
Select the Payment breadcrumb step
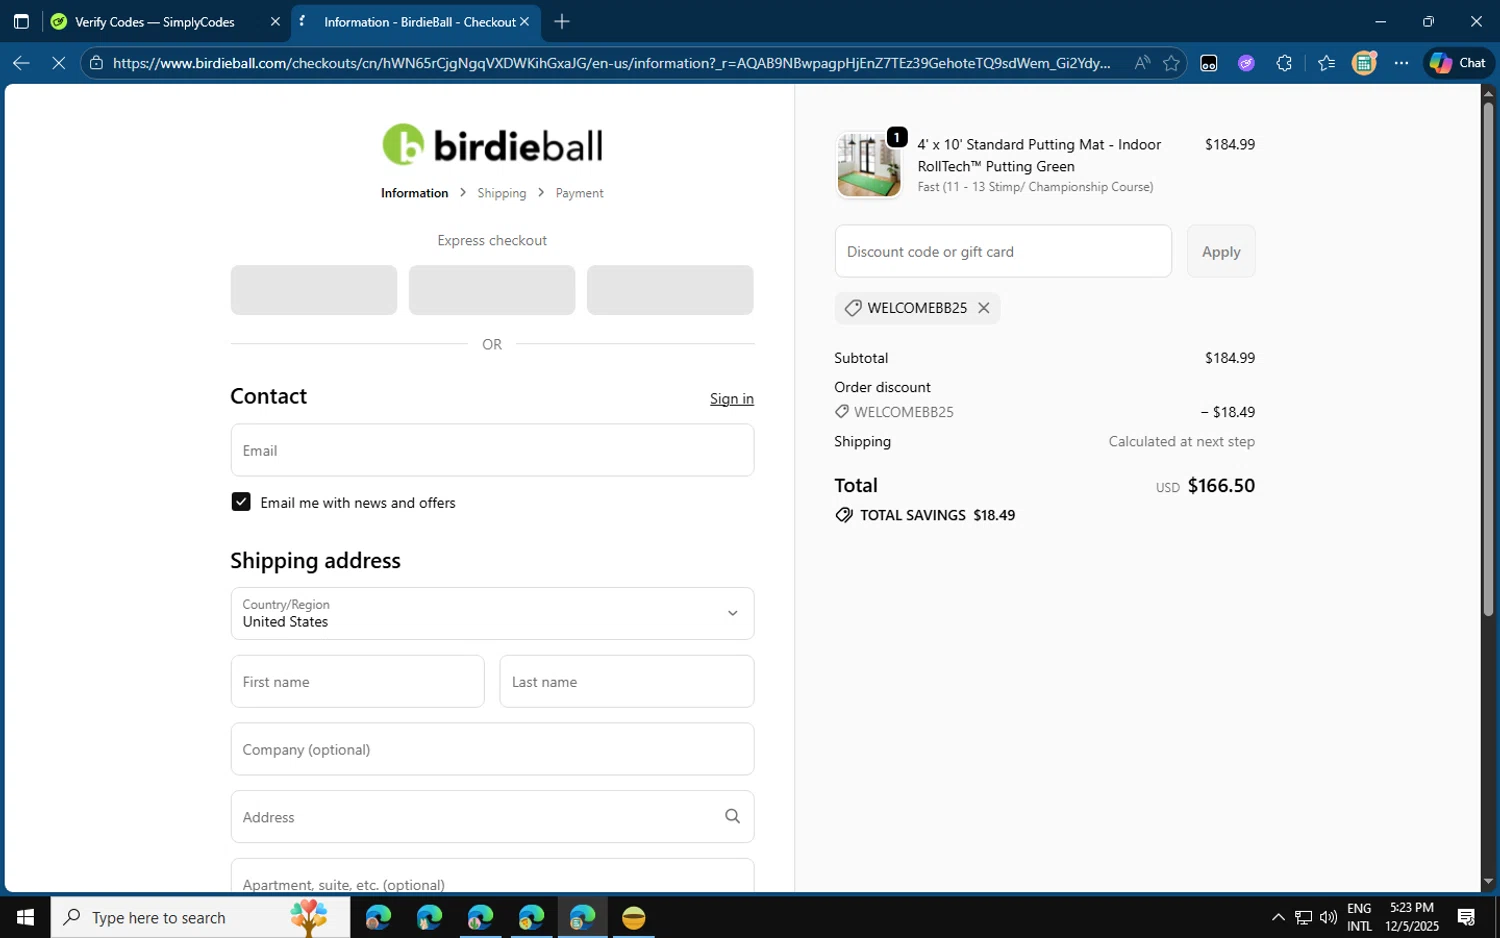[x=579, y=193]
